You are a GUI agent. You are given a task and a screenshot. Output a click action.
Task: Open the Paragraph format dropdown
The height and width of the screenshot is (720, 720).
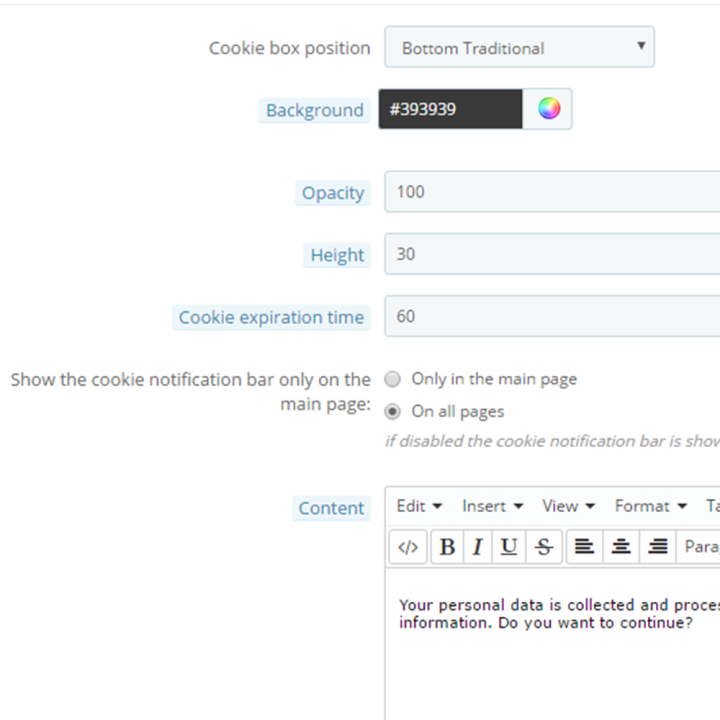[x=698, y=547]
